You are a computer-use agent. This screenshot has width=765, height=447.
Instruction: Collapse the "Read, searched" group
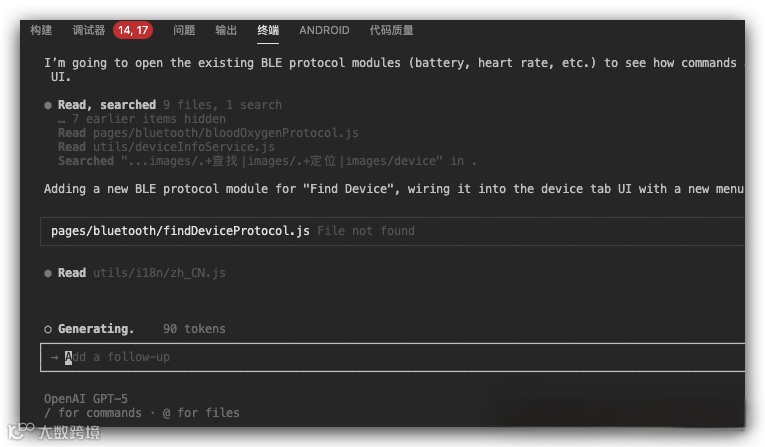pyautogui.click(x=107, y=105)
